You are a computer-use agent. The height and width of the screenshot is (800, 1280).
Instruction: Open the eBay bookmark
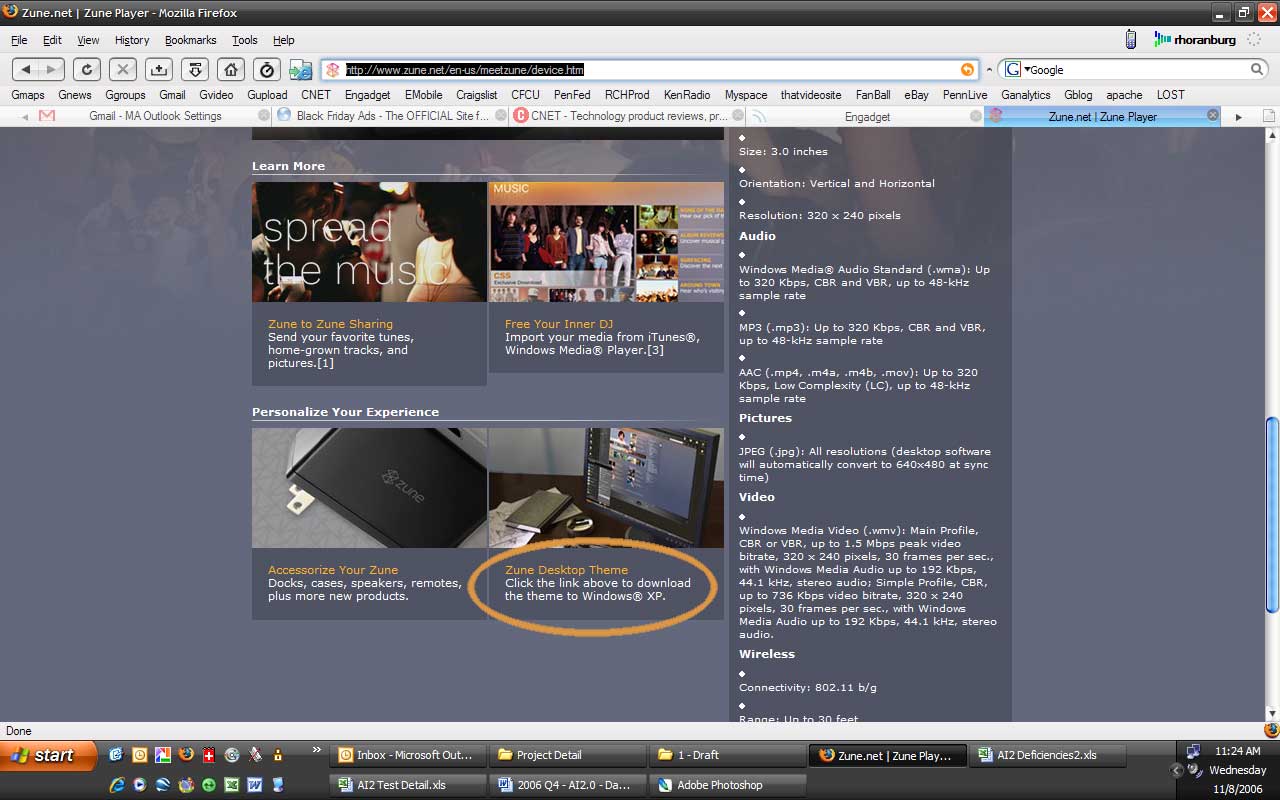916,95
